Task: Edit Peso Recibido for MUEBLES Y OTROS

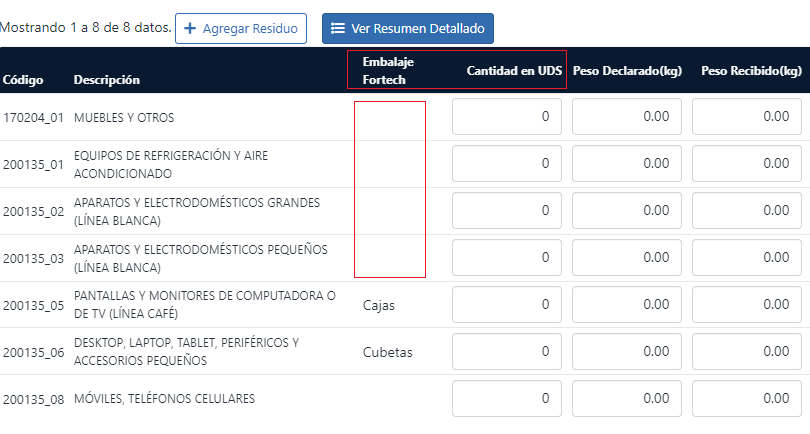Action: [x=747, y=117]
